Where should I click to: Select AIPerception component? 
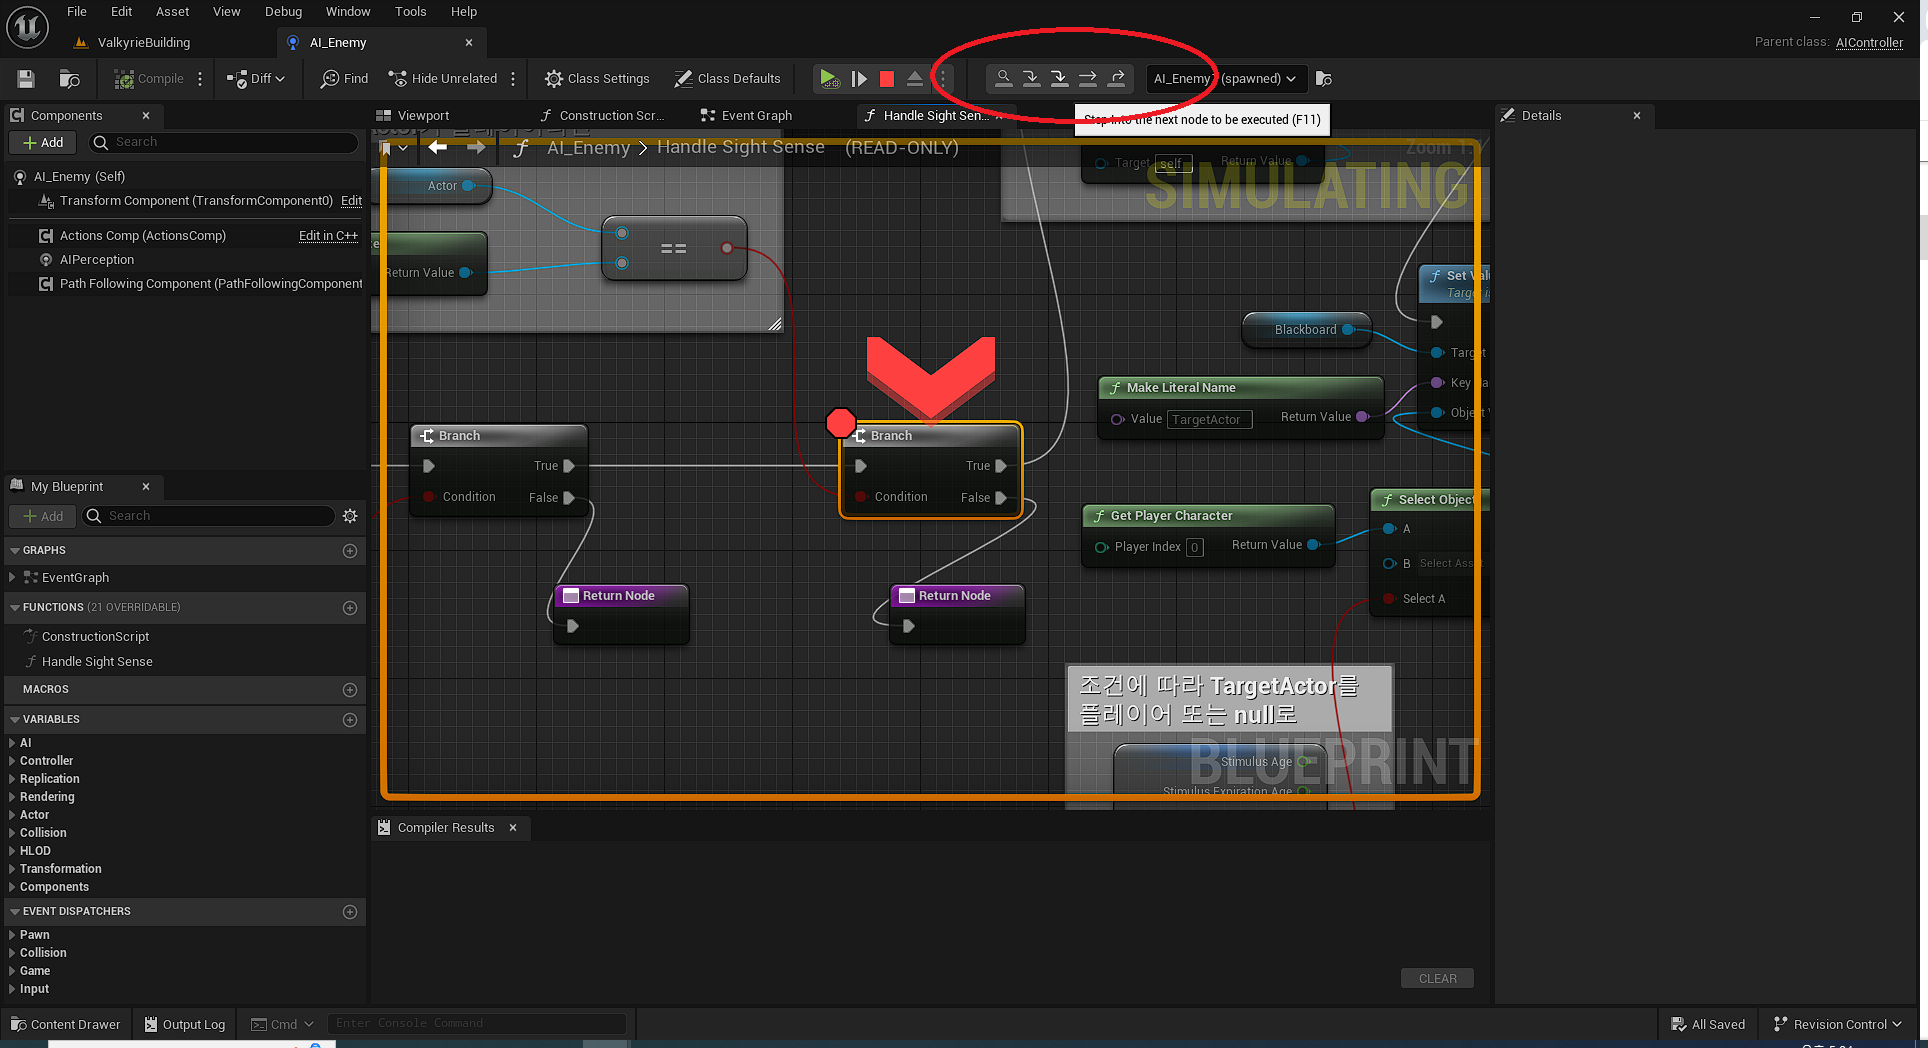(x=97, y=260)
